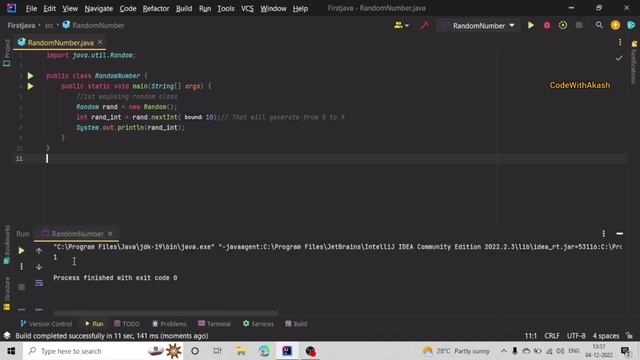Screen dimensions: 640x360
Task: Open the Build tool window button
Action: 296,324
